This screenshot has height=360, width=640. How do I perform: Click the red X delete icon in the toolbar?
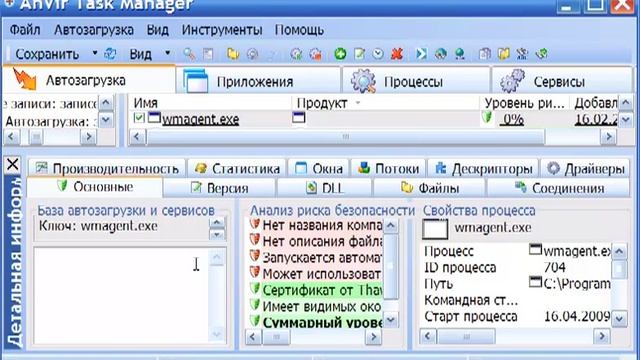coord(397,54)
